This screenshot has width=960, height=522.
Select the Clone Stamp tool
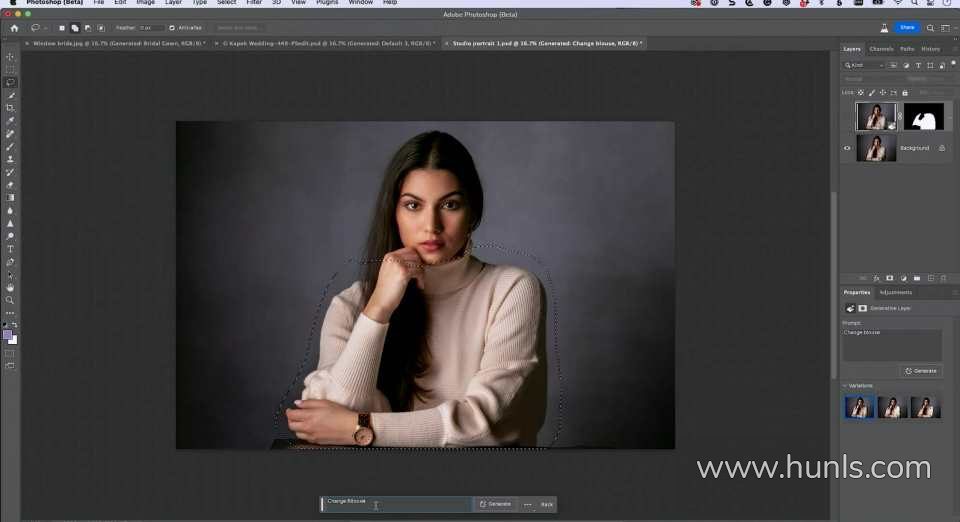[10, 159]
